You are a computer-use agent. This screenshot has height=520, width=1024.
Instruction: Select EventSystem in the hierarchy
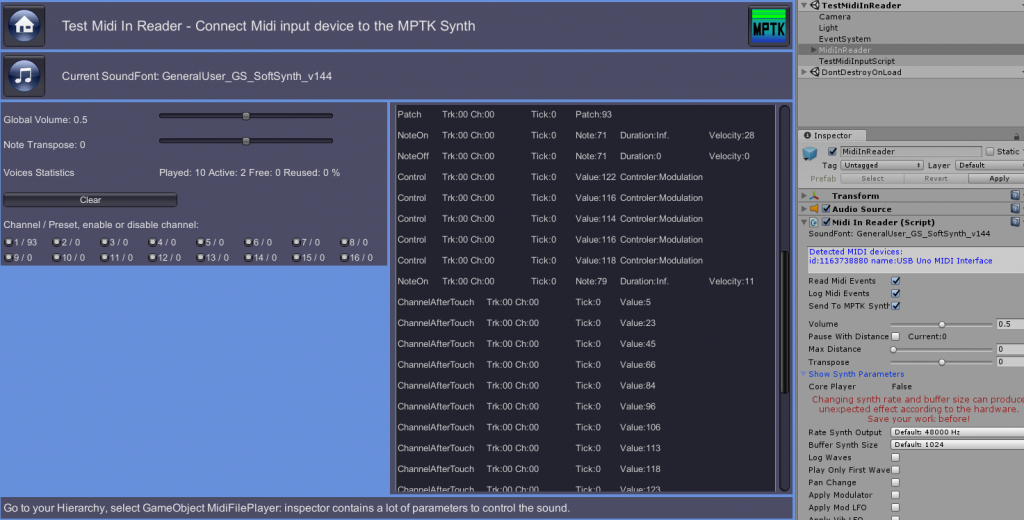(x=844, y=39)
